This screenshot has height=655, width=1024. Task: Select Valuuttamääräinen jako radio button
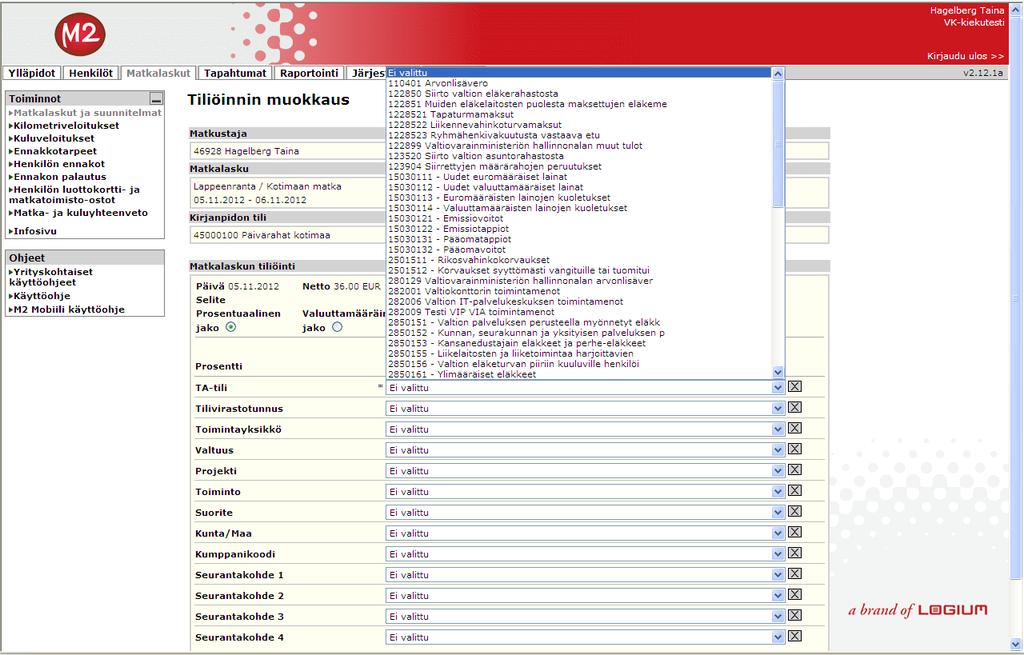(x=337, y=327)
